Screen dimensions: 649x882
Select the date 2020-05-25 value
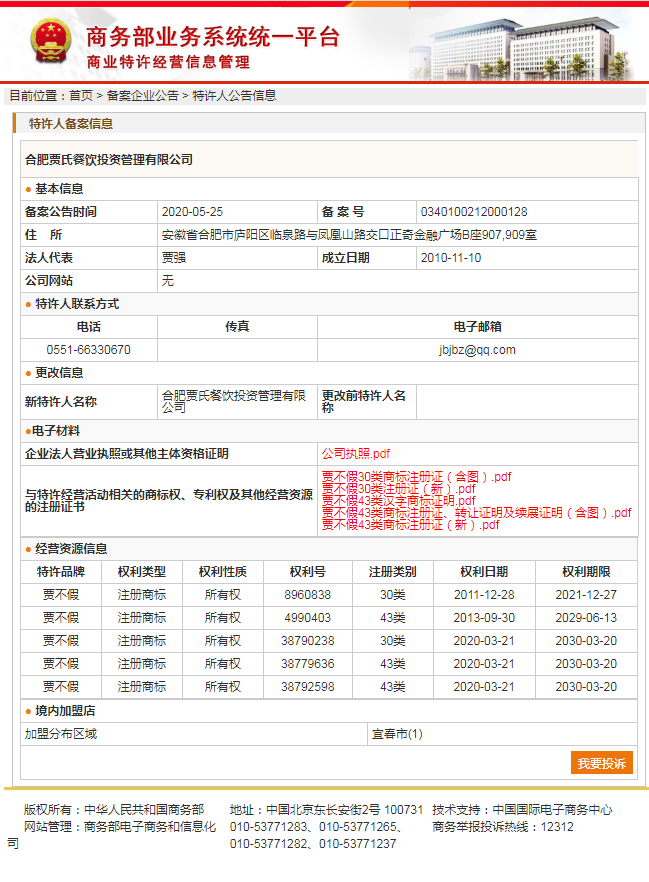pos(192,212)
